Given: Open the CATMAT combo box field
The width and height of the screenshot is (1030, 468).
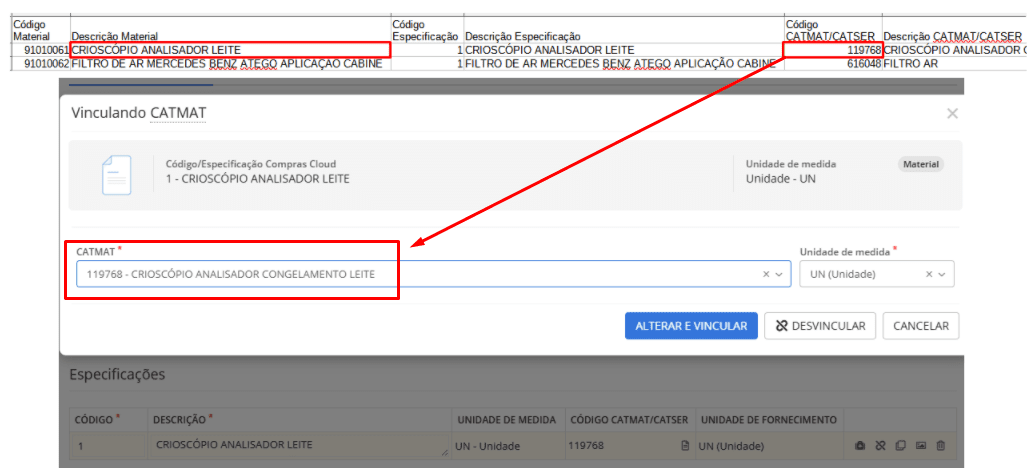Looking at the screenshot, I should click(434, 274).
